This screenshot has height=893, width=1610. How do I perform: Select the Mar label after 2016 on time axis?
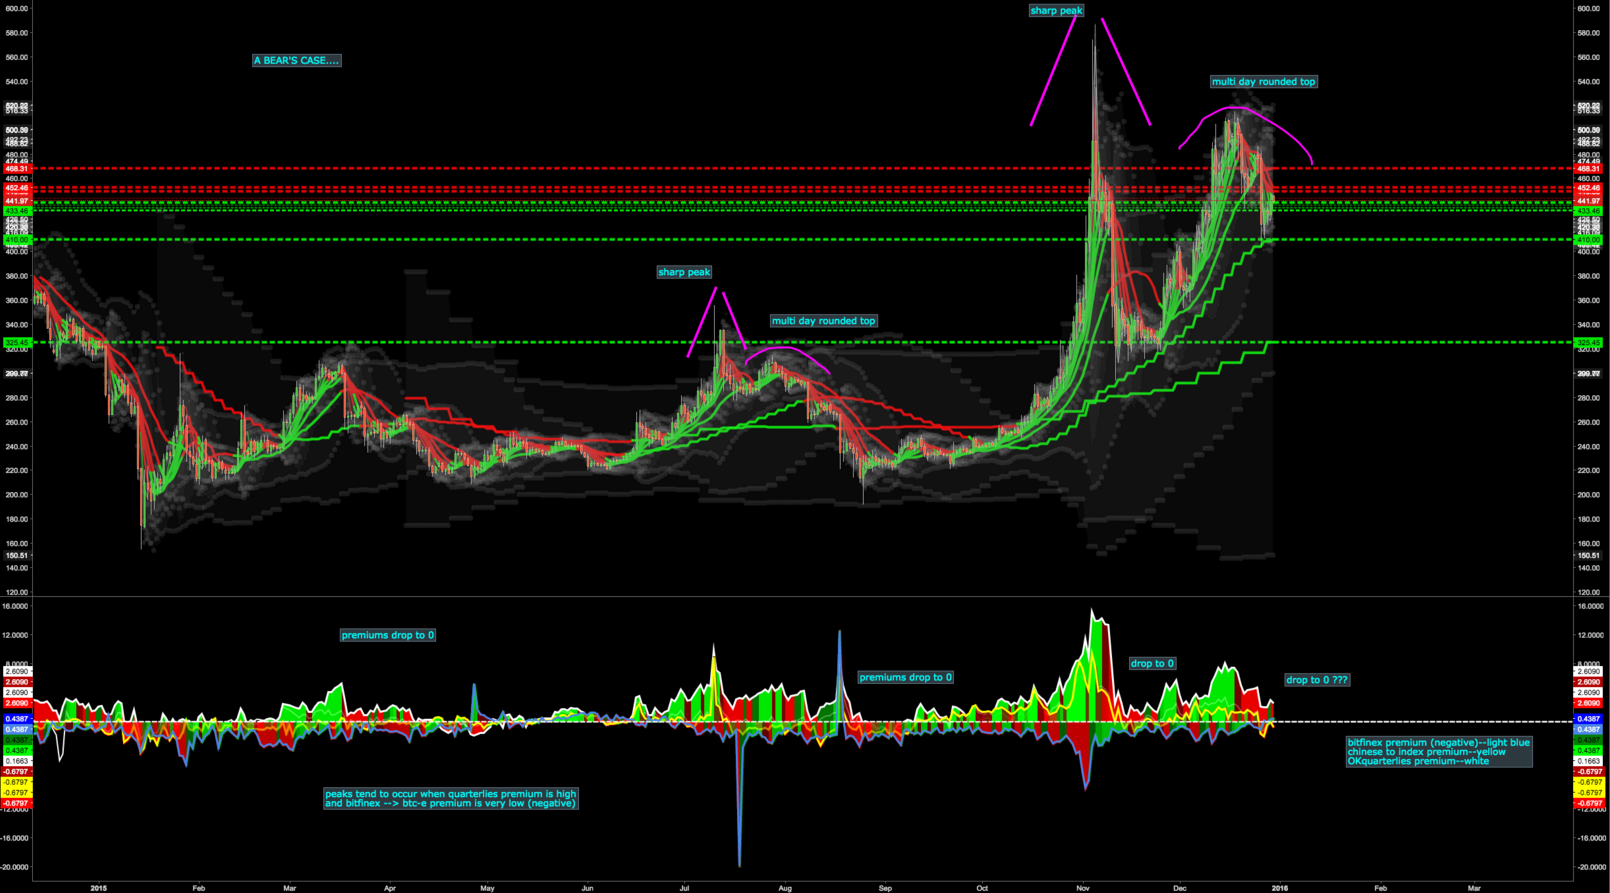(x=1474, y=887)
